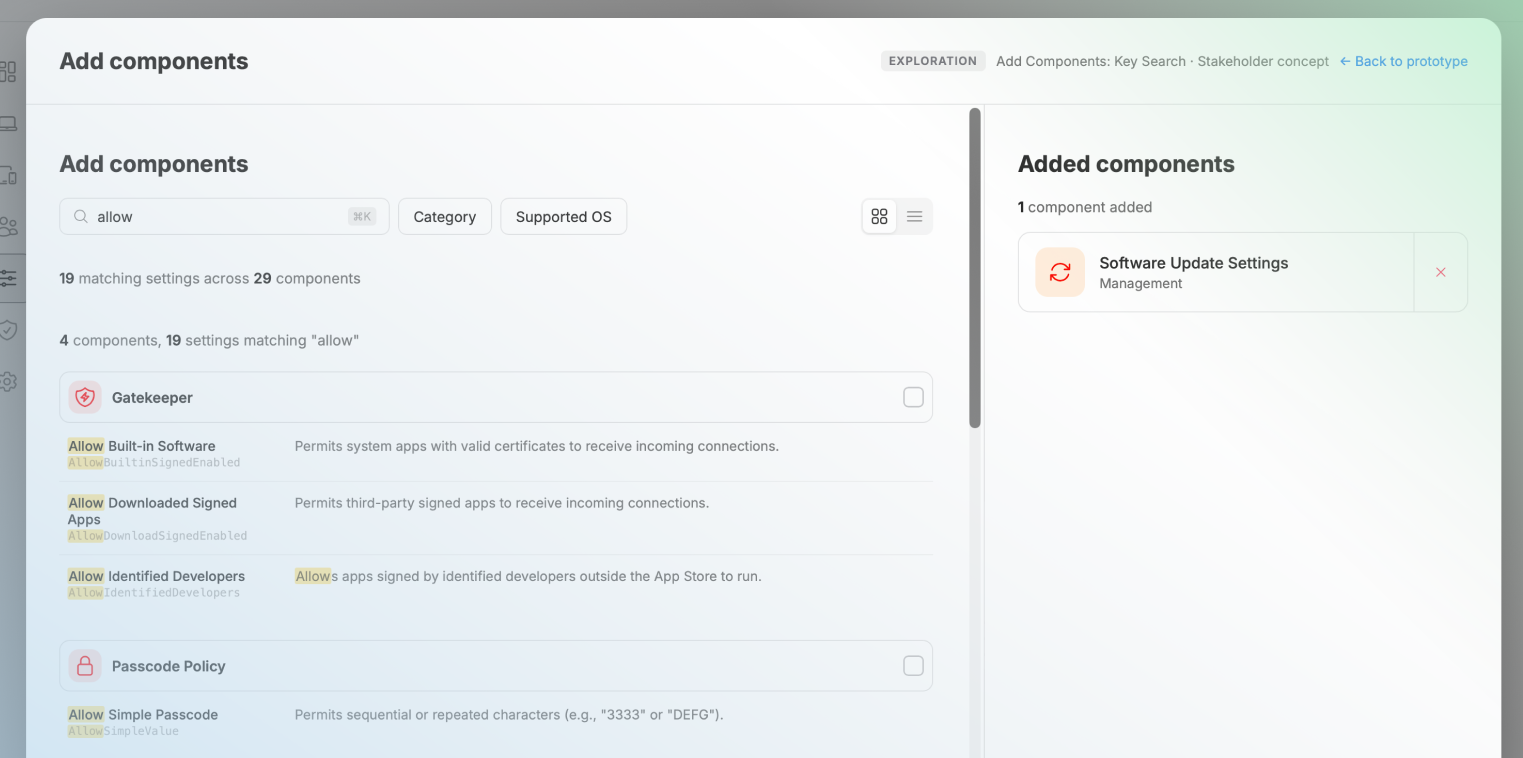Open the users group icon in the sidebar

pyautogui.click(x=10, y=226)
